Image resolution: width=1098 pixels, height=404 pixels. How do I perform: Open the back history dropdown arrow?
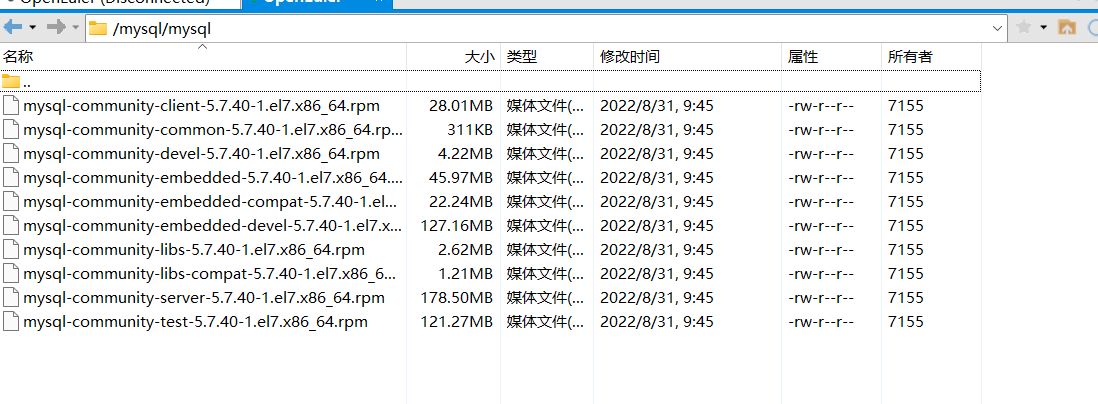pos(32,28)
